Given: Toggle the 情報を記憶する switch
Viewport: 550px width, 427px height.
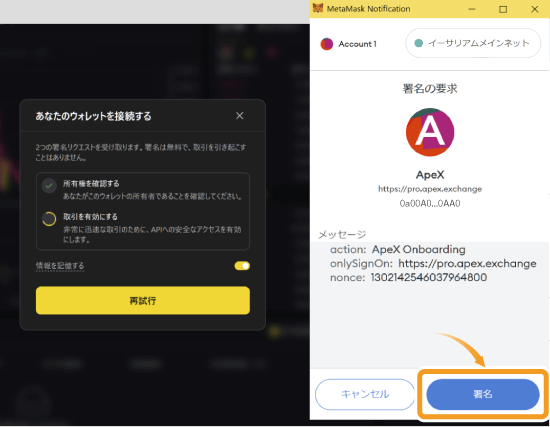Looking at the screenshot, I should pyautogui.click(x=242, y=266).
